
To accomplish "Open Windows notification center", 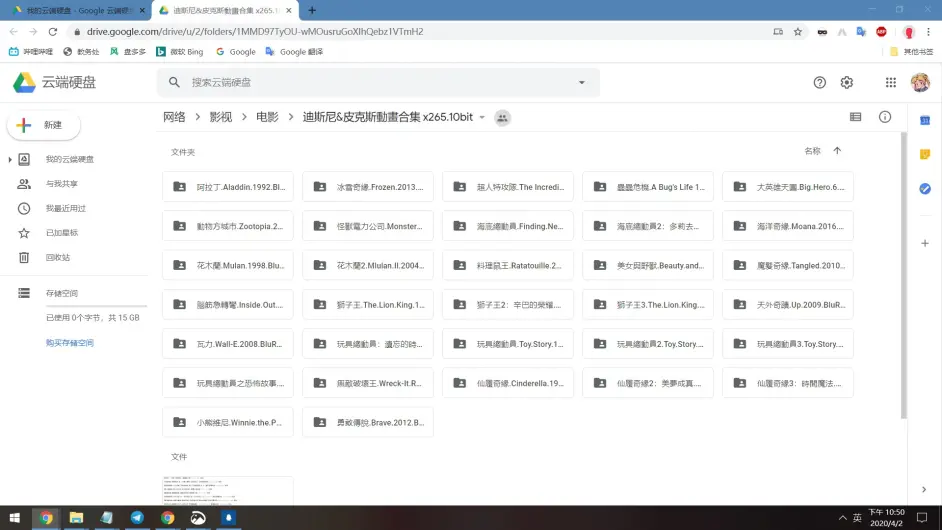I will [x=922, y=517].
